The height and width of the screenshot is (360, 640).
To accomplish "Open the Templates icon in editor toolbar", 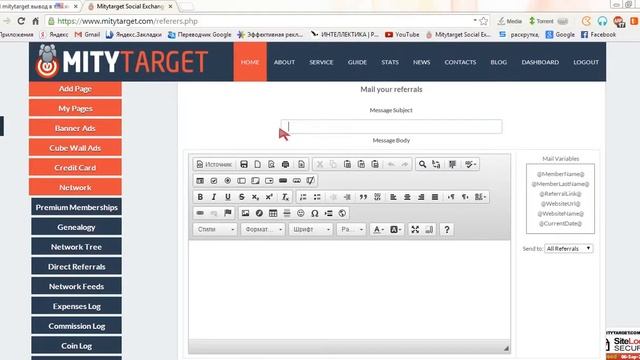I will pos(301,164).
